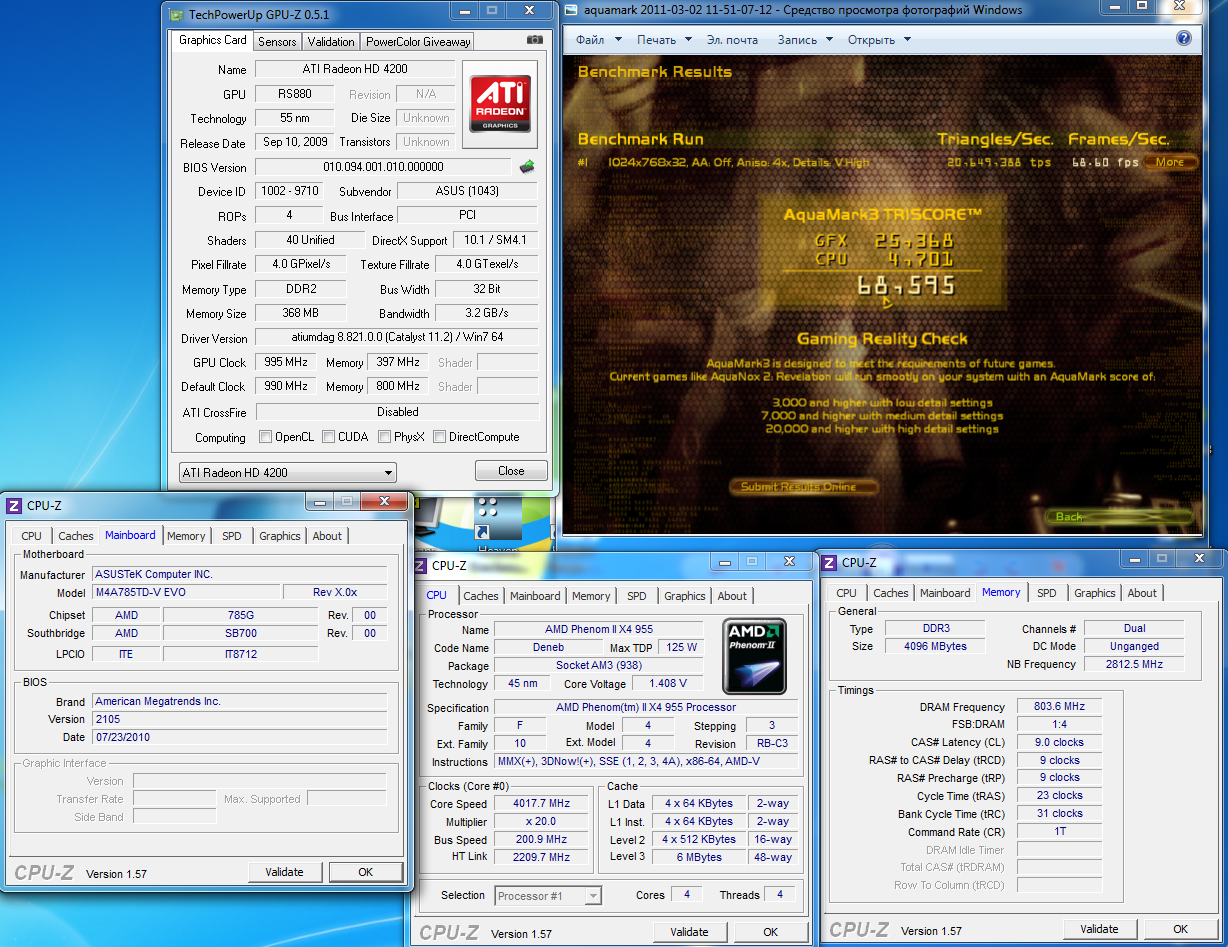Open SPD tab in CPU-Z Mainboard window
The width and height of the screenshot is (1228, 947).
pyautogui.click(x=232, y=536)
